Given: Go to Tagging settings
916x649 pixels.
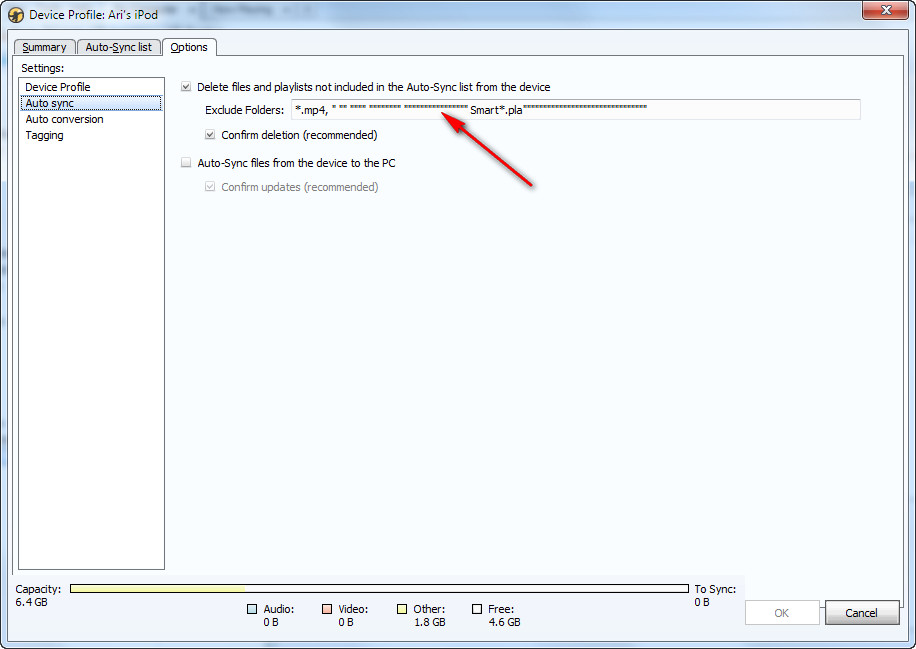Looking at the screenshot, I should (x=44, y=135).
